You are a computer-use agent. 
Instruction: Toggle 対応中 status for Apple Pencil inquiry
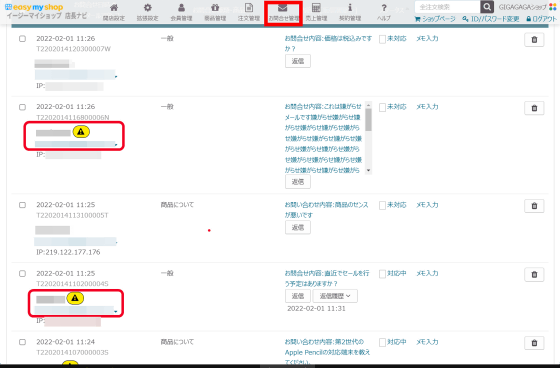[x=382, y=343]
